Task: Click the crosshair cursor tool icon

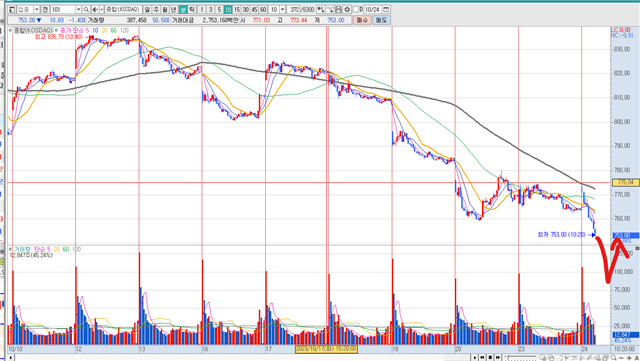Action: pyautogui.click(x=330, y=9)
